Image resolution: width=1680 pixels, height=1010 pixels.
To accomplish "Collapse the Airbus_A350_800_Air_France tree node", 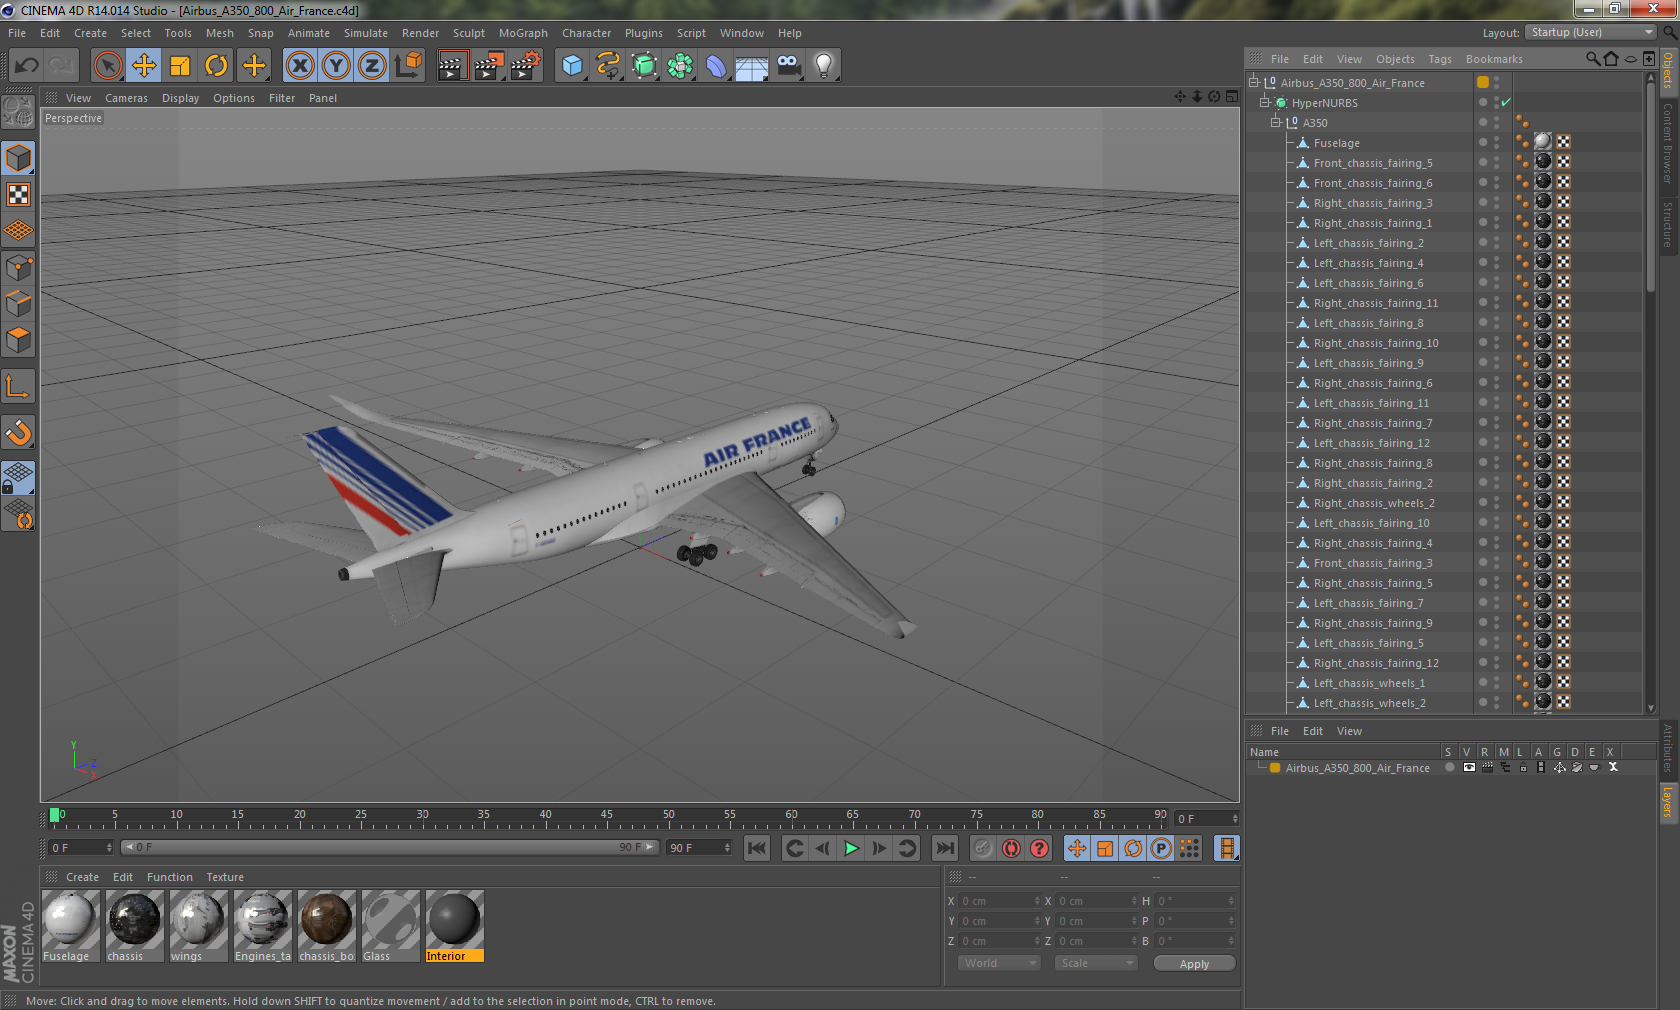I will [1253, 82].
